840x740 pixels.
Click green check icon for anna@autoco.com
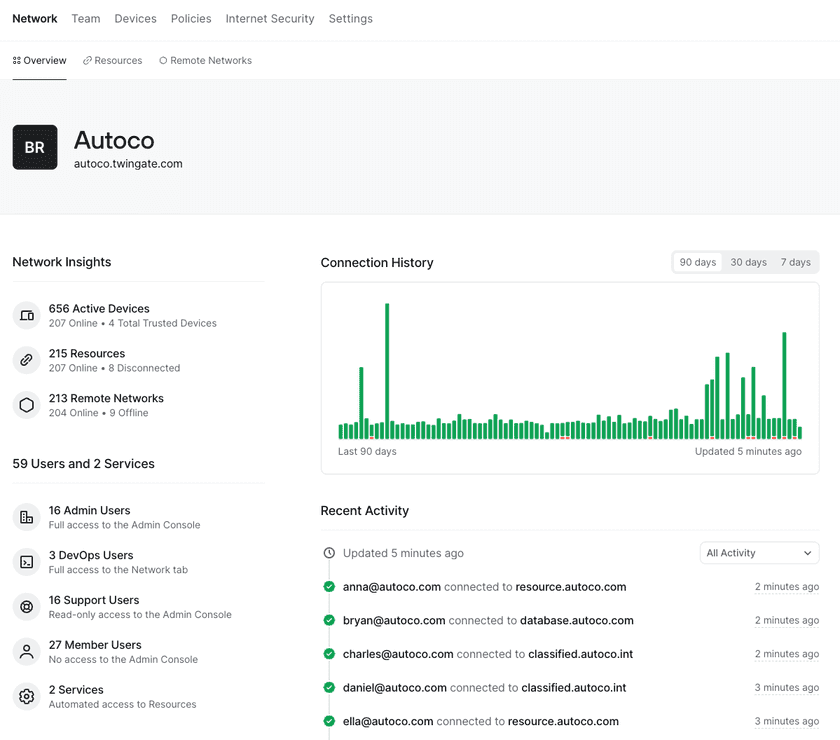(329, 587)
